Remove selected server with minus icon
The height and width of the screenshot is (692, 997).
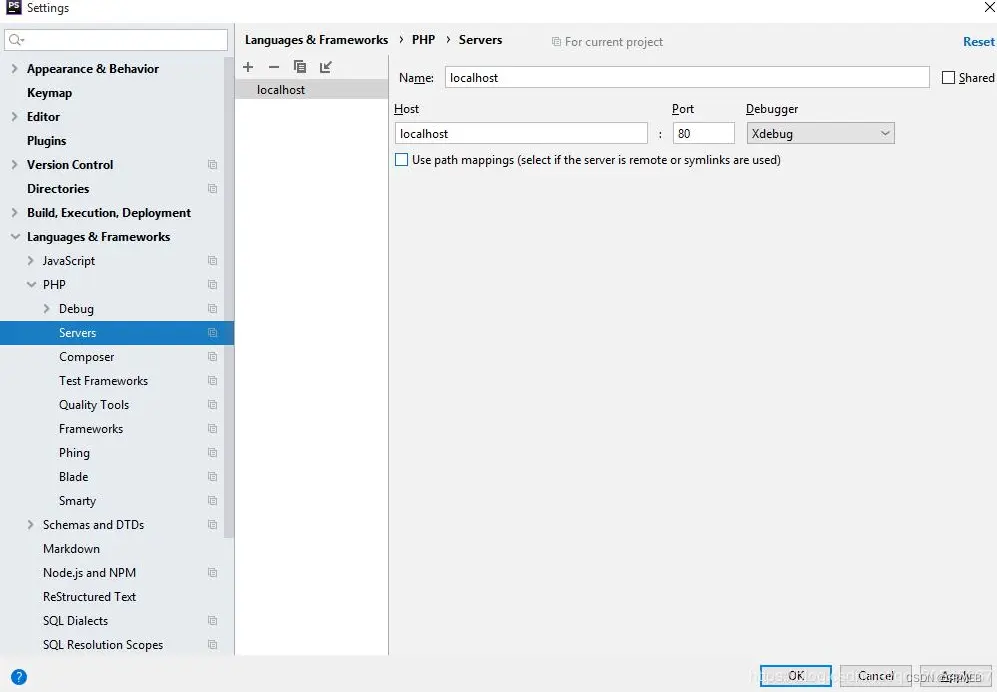pos(274,67)
